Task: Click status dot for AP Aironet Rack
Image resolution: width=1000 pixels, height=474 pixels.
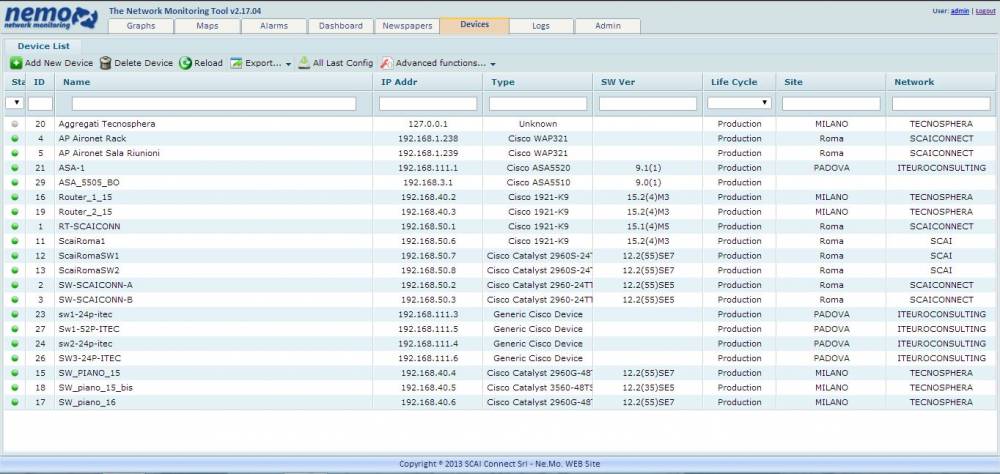Action: pyautogui.click(x=15, y=138)
